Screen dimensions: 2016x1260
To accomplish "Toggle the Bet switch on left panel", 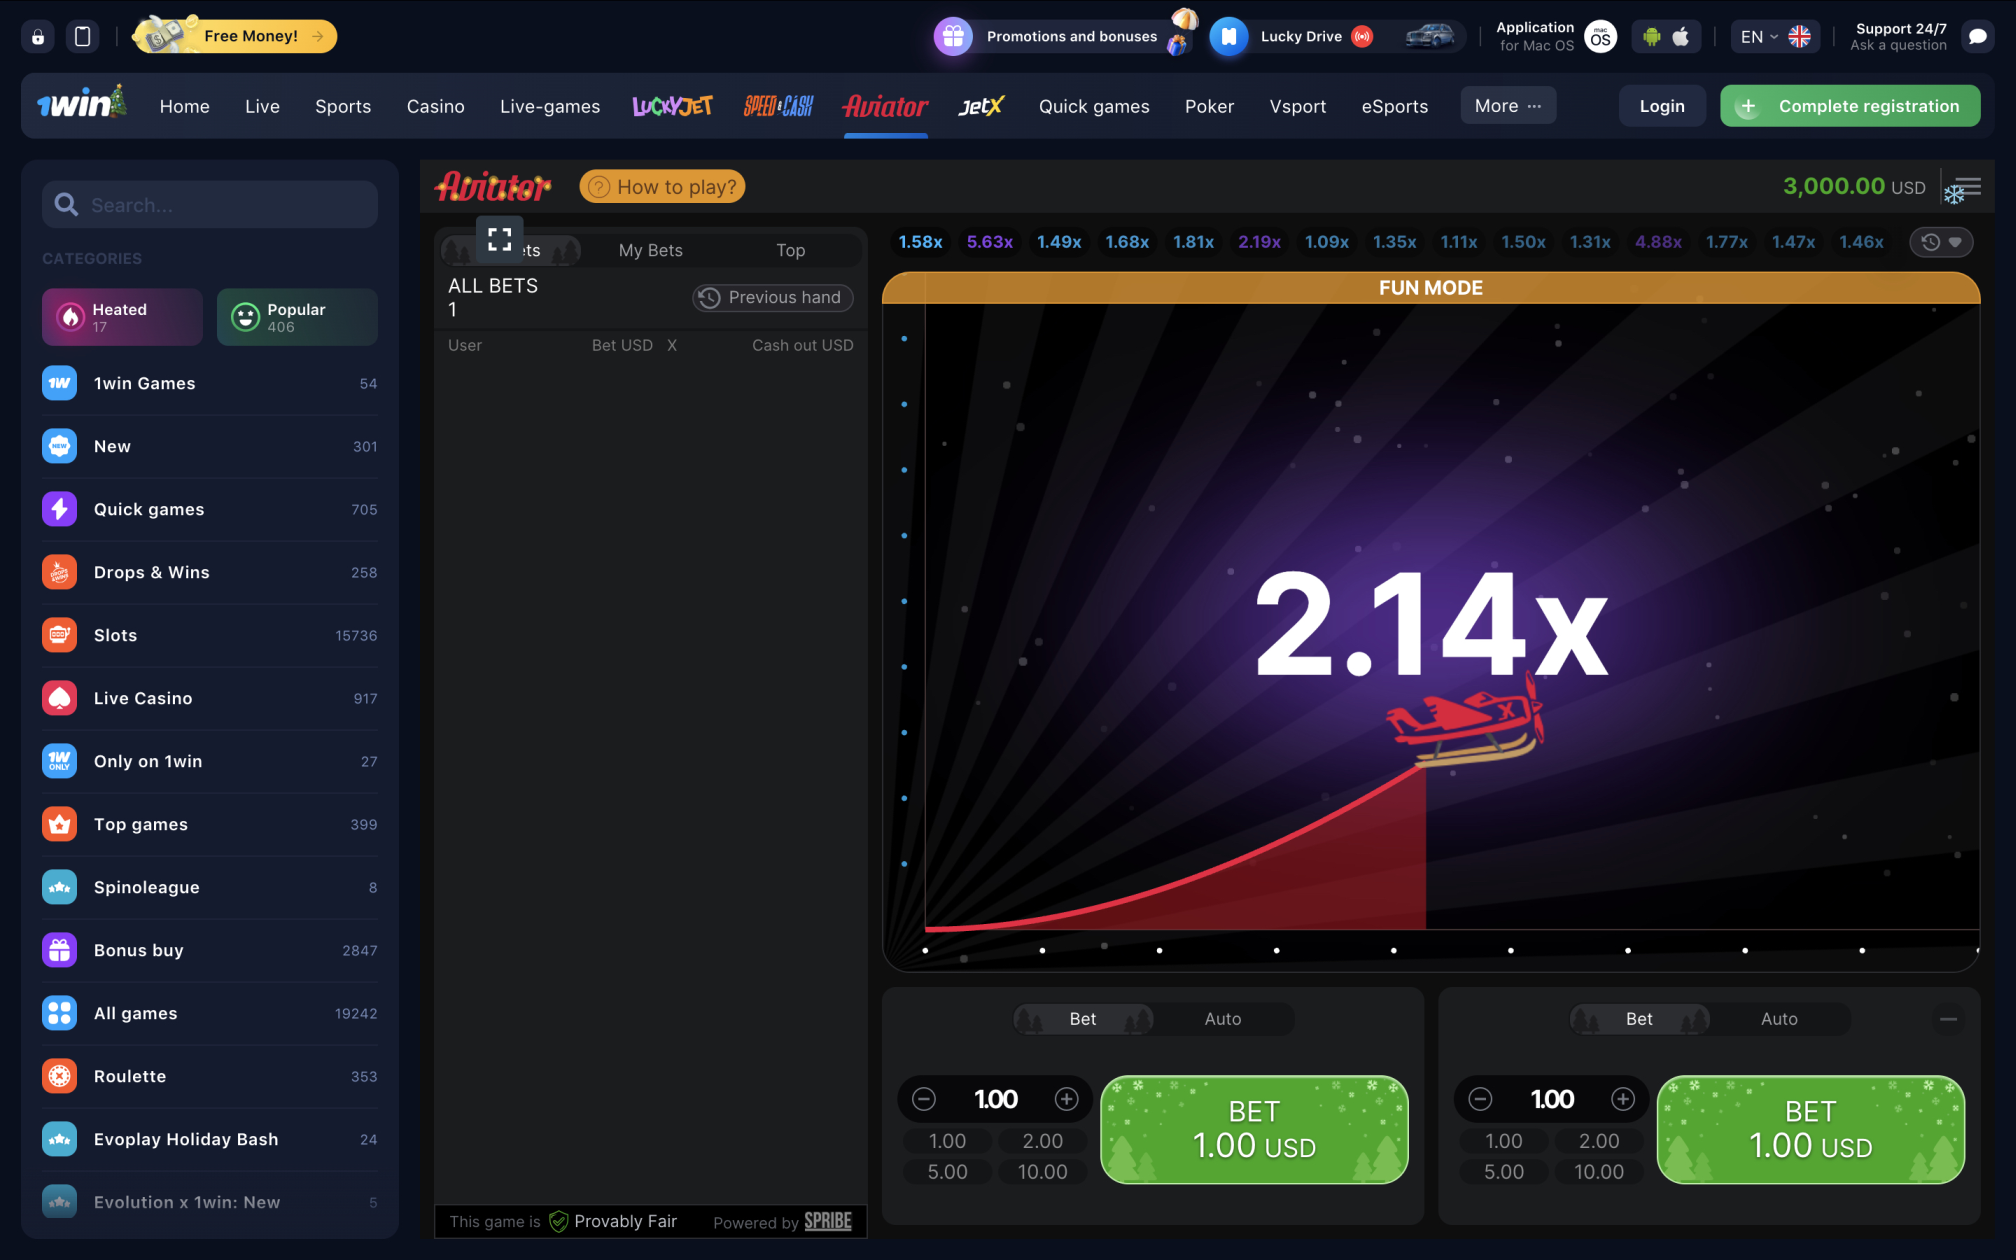I will pyautogui.click(x=1083, y=1018).
